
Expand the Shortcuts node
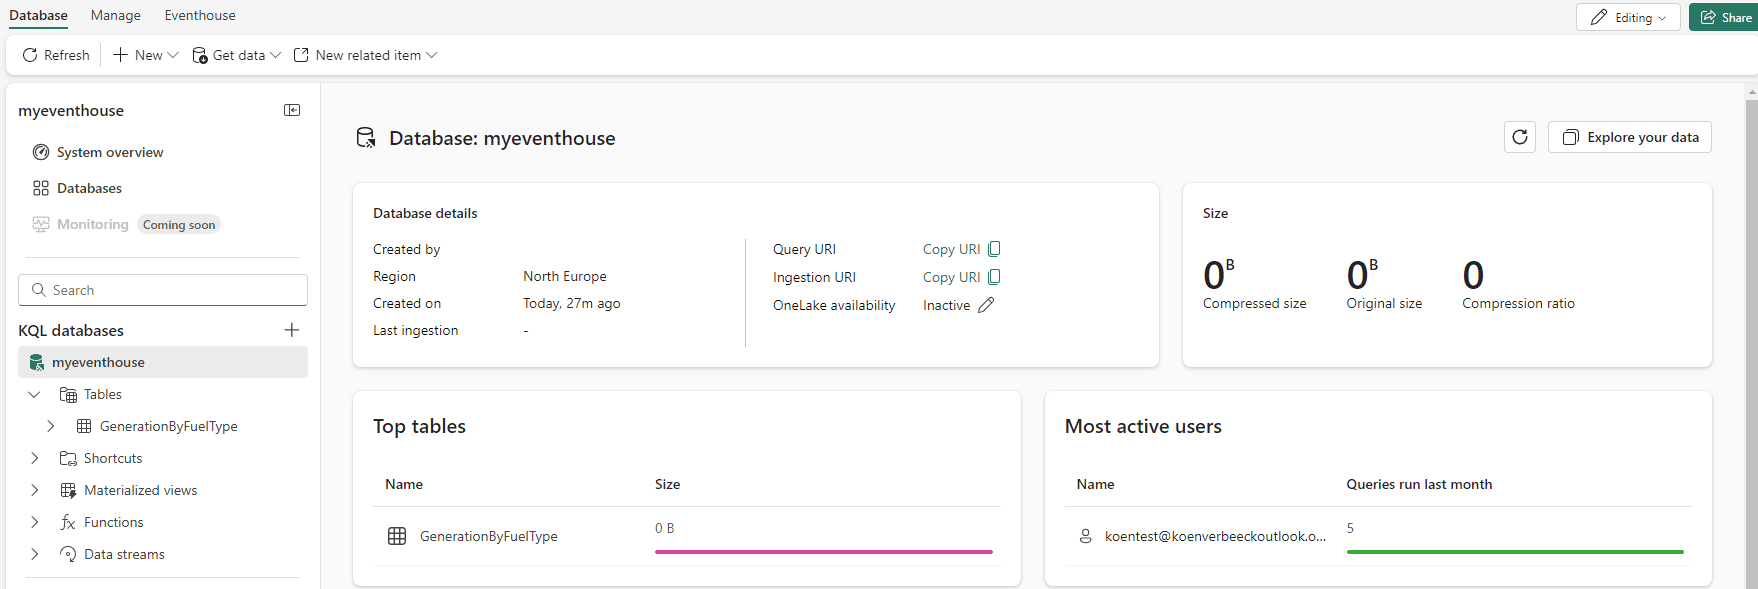coord(34,458)
